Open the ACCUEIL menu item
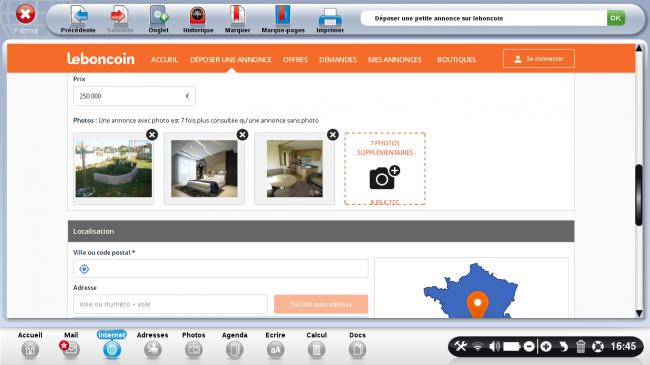Screen dimensions: 650x365 (164, 60)
